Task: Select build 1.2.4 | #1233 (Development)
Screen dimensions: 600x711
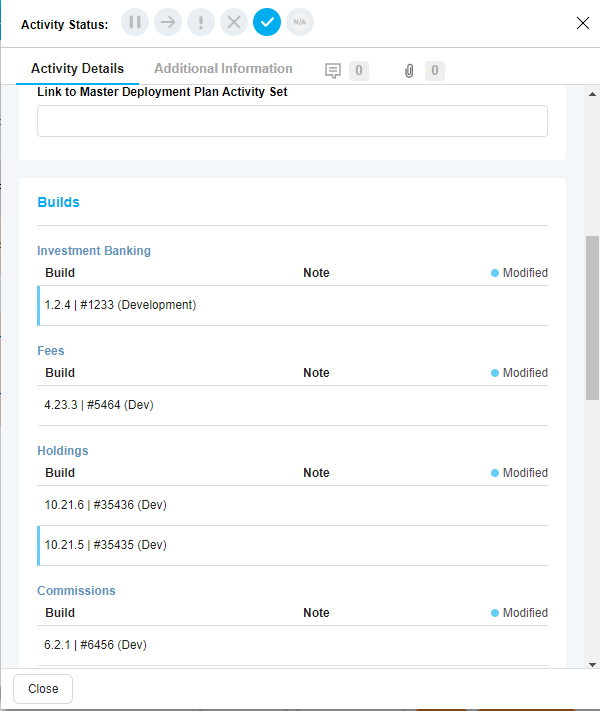Action: [x=120, y=305]
